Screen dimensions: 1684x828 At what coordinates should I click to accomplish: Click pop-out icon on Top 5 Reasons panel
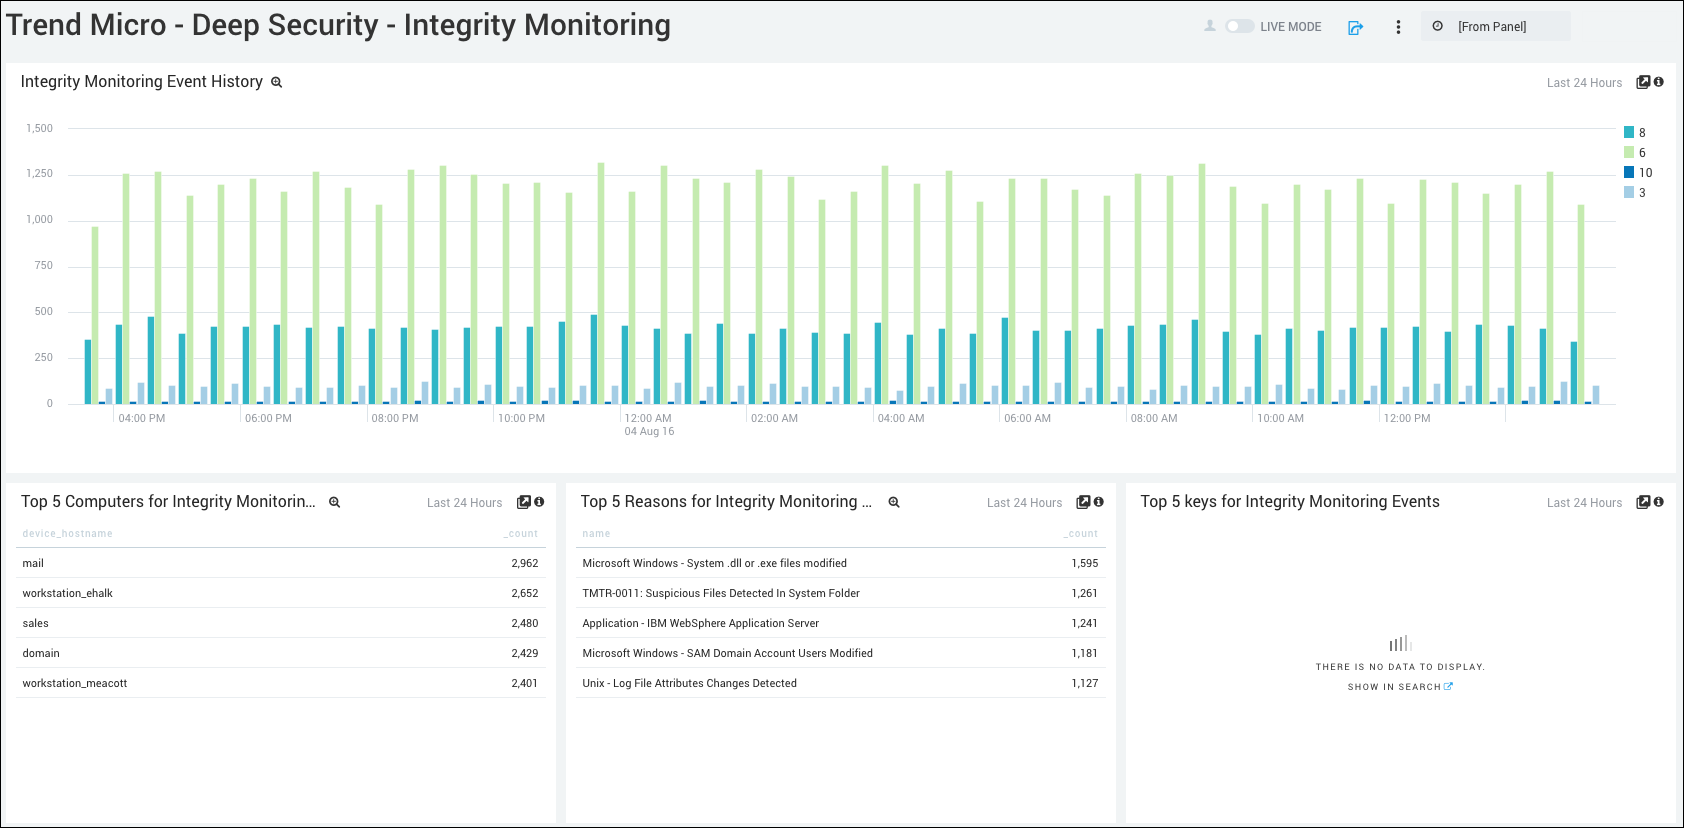1082,502
